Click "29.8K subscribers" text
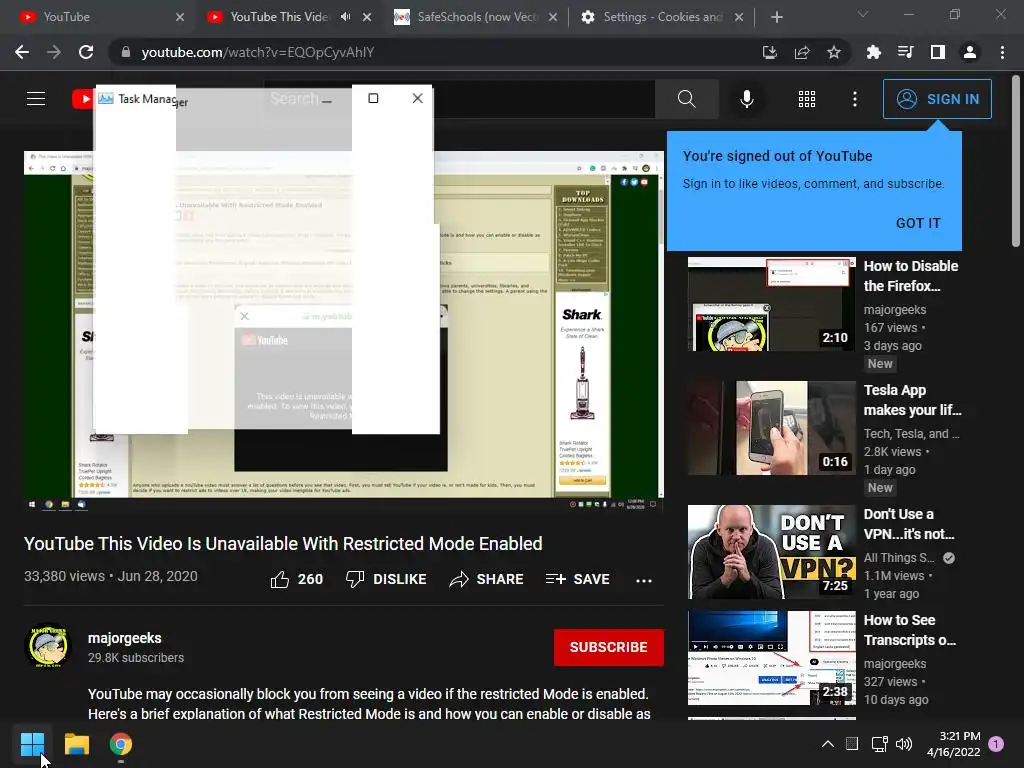The width and height of the screenshot is (1024, 768). point(136,658)
